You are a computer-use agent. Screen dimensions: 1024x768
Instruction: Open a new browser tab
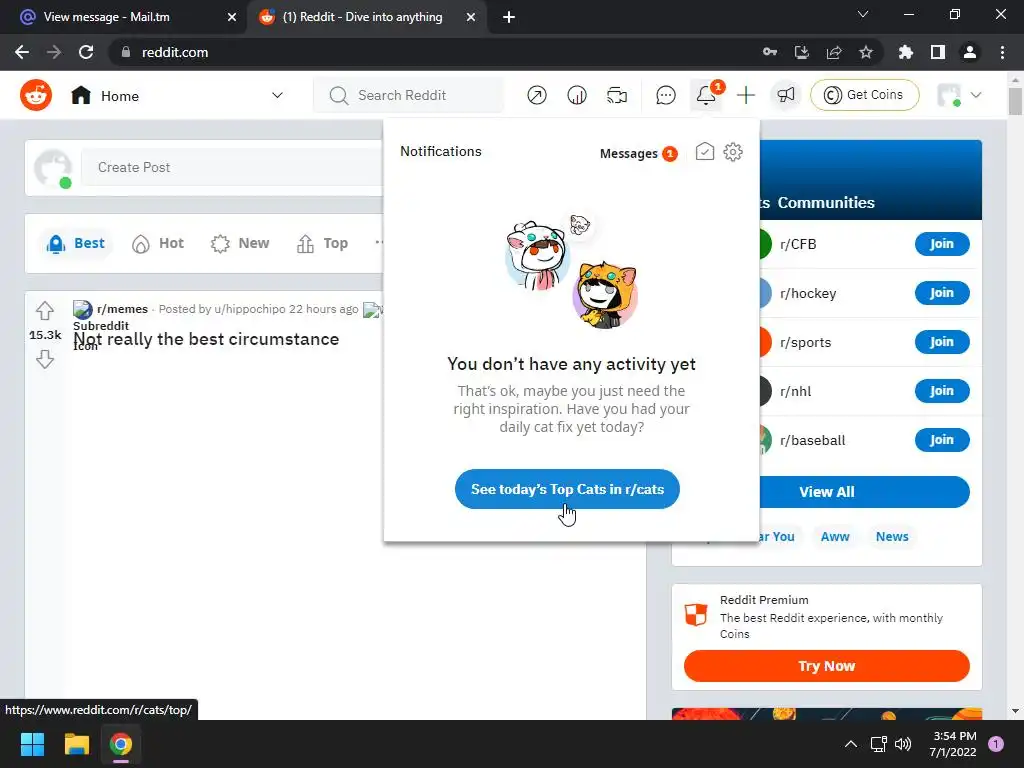(x=509, y=17)
